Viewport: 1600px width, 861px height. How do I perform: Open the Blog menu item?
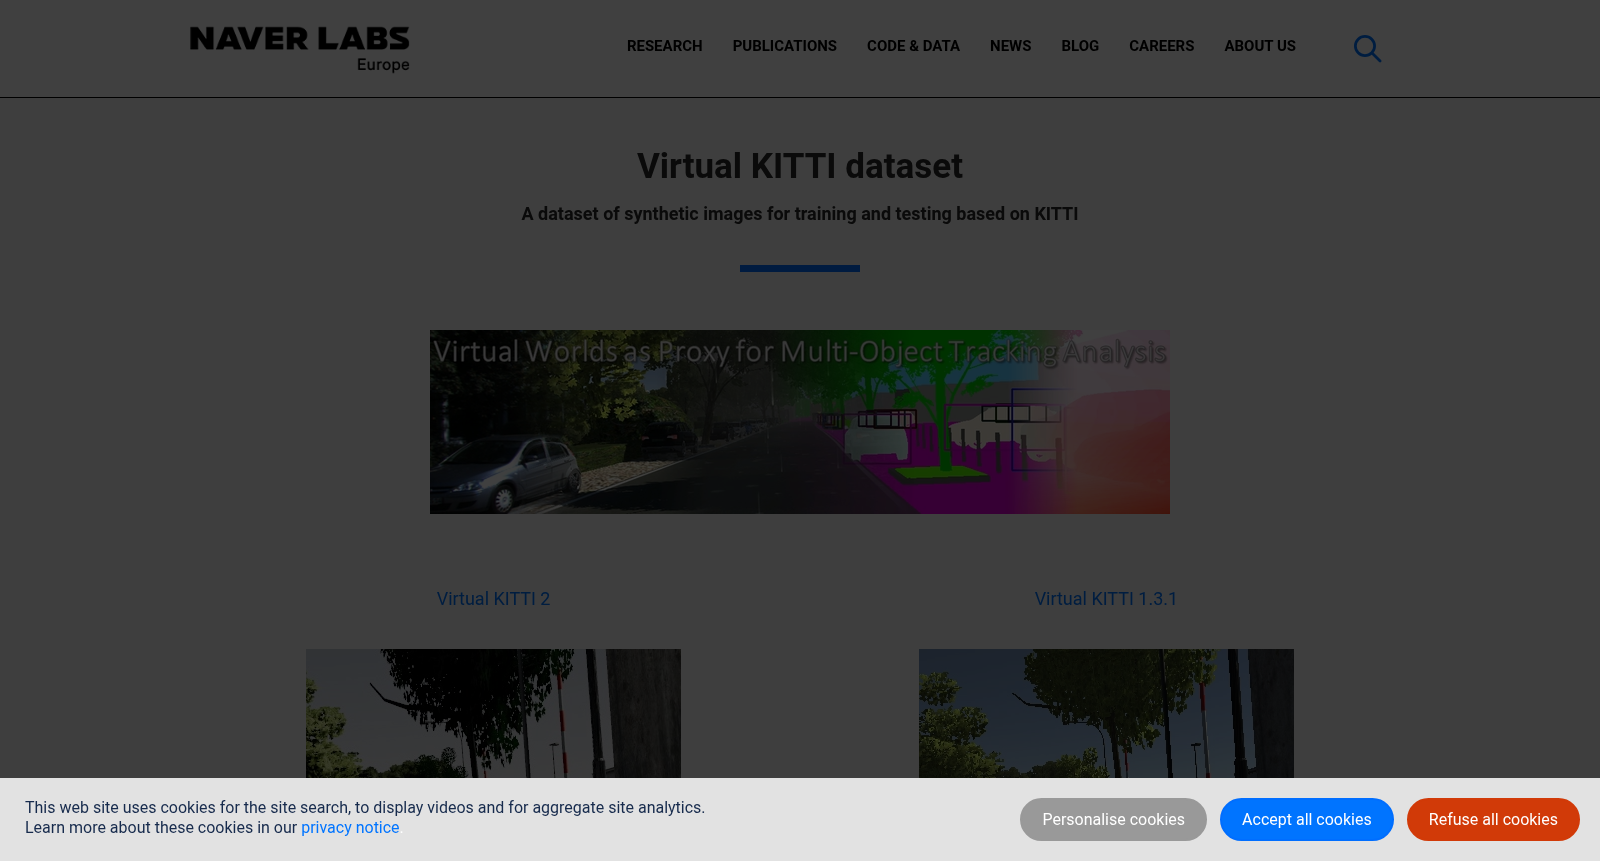1080,46
